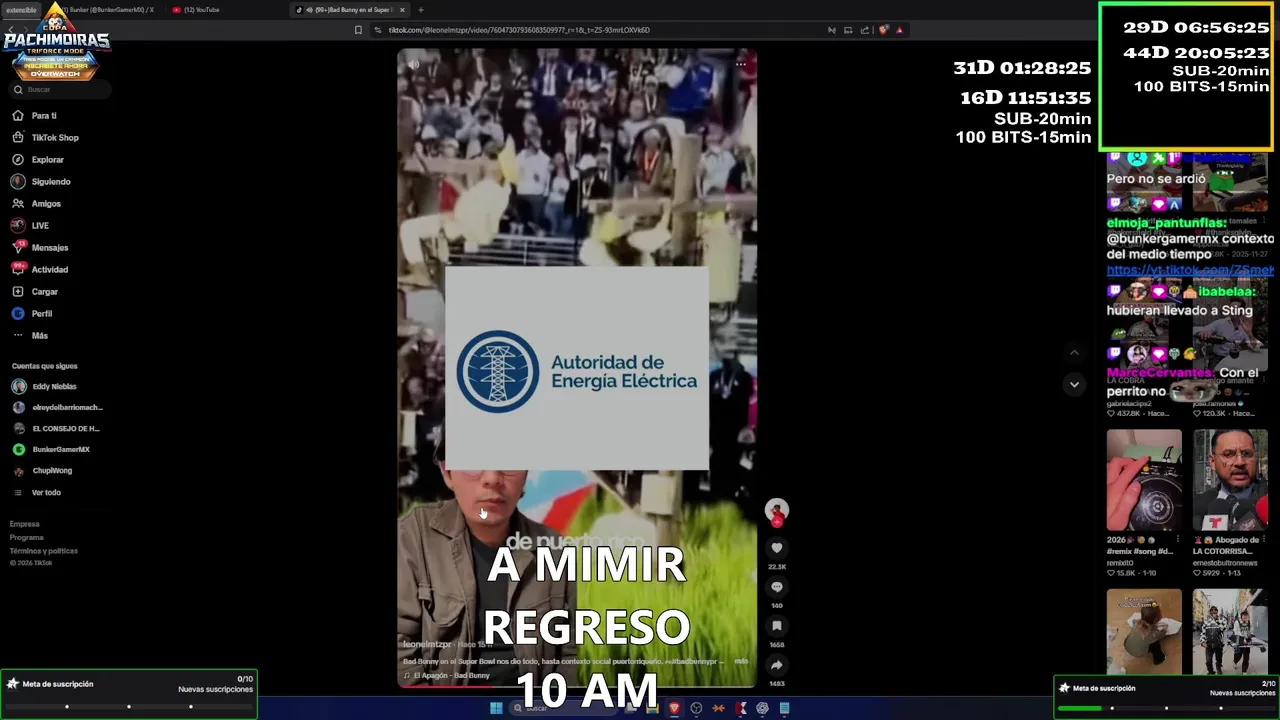This screenshot has width=1280, height=720.
Task: Open the remix #song vinyl video thumbnail
Action: point(1144,481)
